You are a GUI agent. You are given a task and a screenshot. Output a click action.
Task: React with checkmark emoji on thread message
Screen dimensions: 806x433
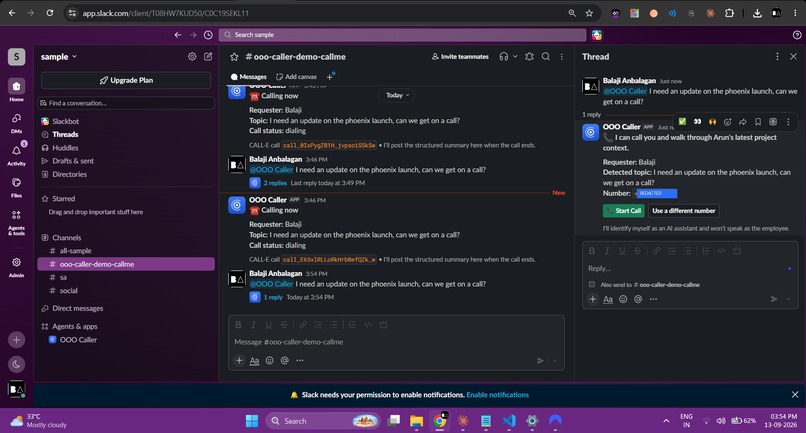[x=682, y=122]
